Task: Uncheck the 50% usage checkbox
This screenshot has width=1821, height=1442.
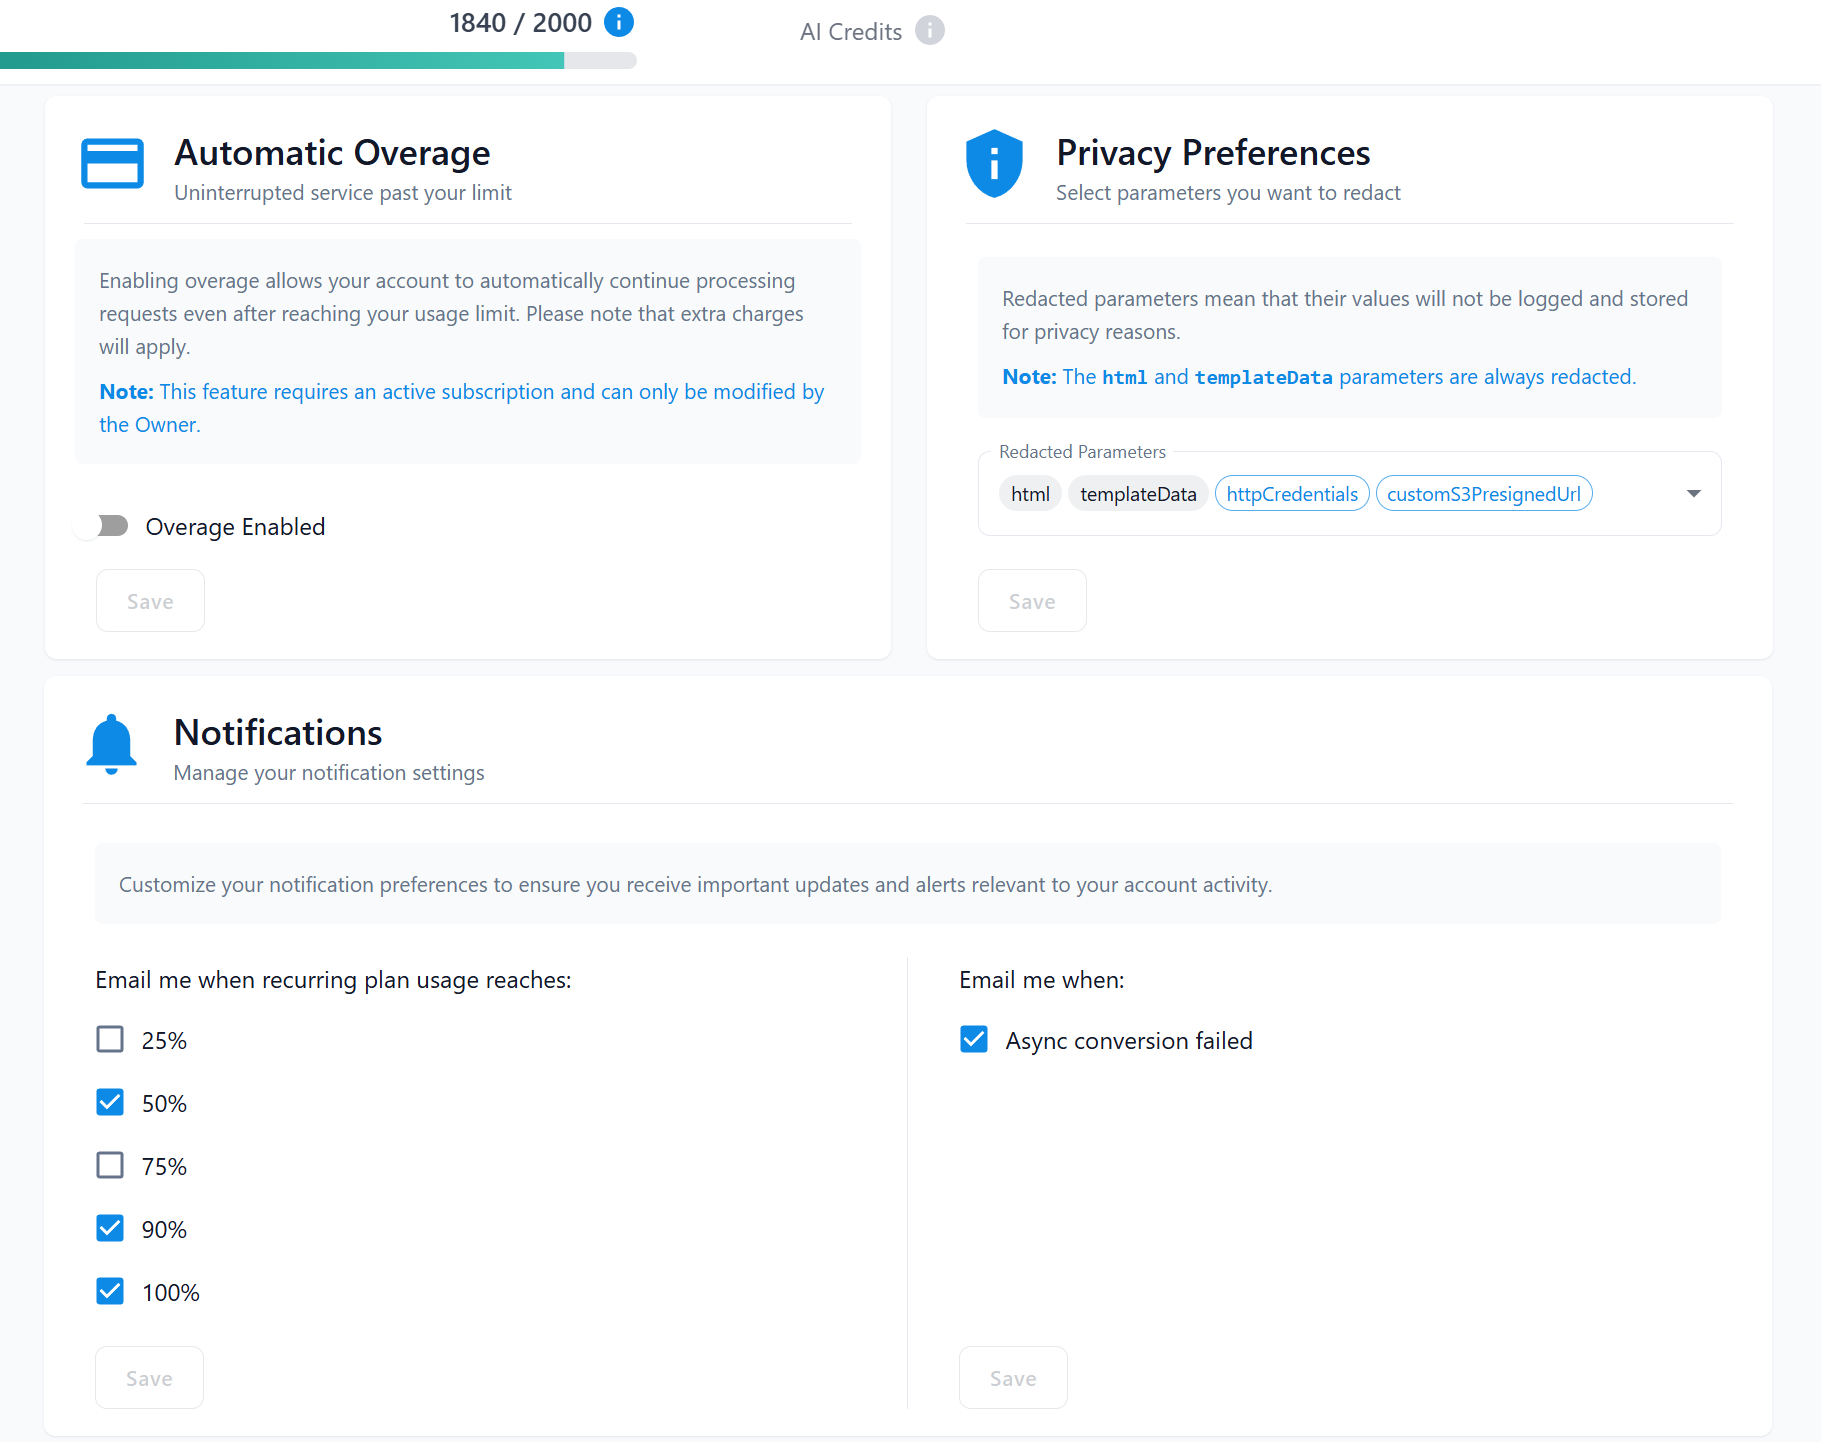Action: tap(110, 1102)
